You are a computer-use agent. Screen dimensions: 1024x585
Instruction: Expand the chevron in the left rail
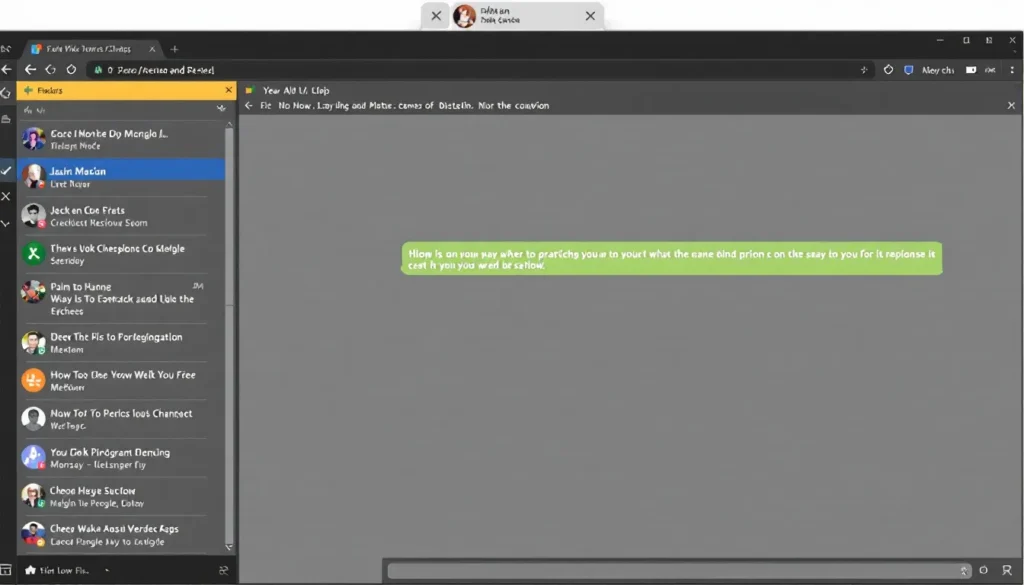tap(7, 223)
